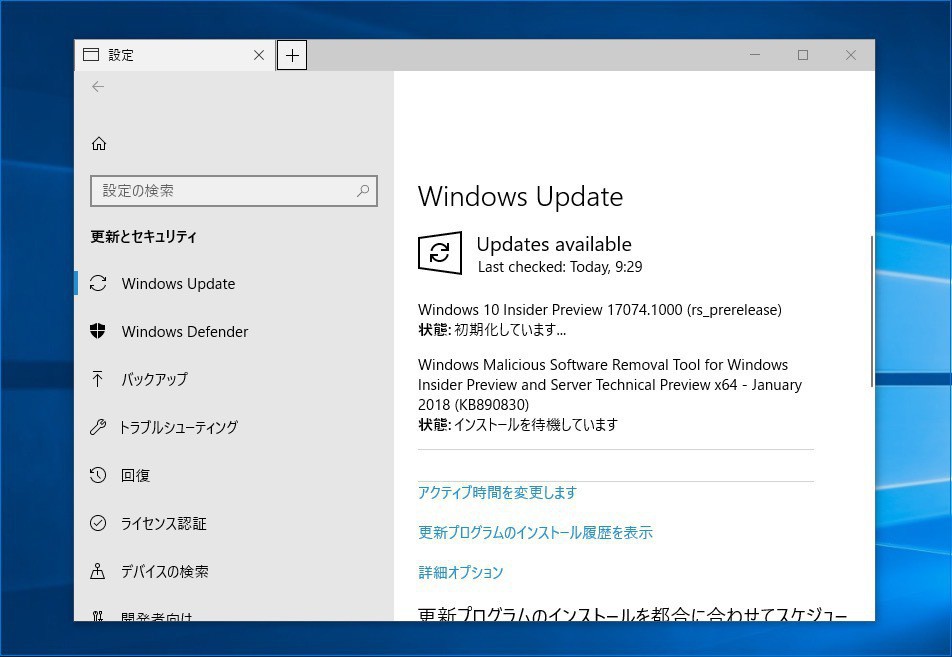Click 状態: 初期化しています status text

492,330
